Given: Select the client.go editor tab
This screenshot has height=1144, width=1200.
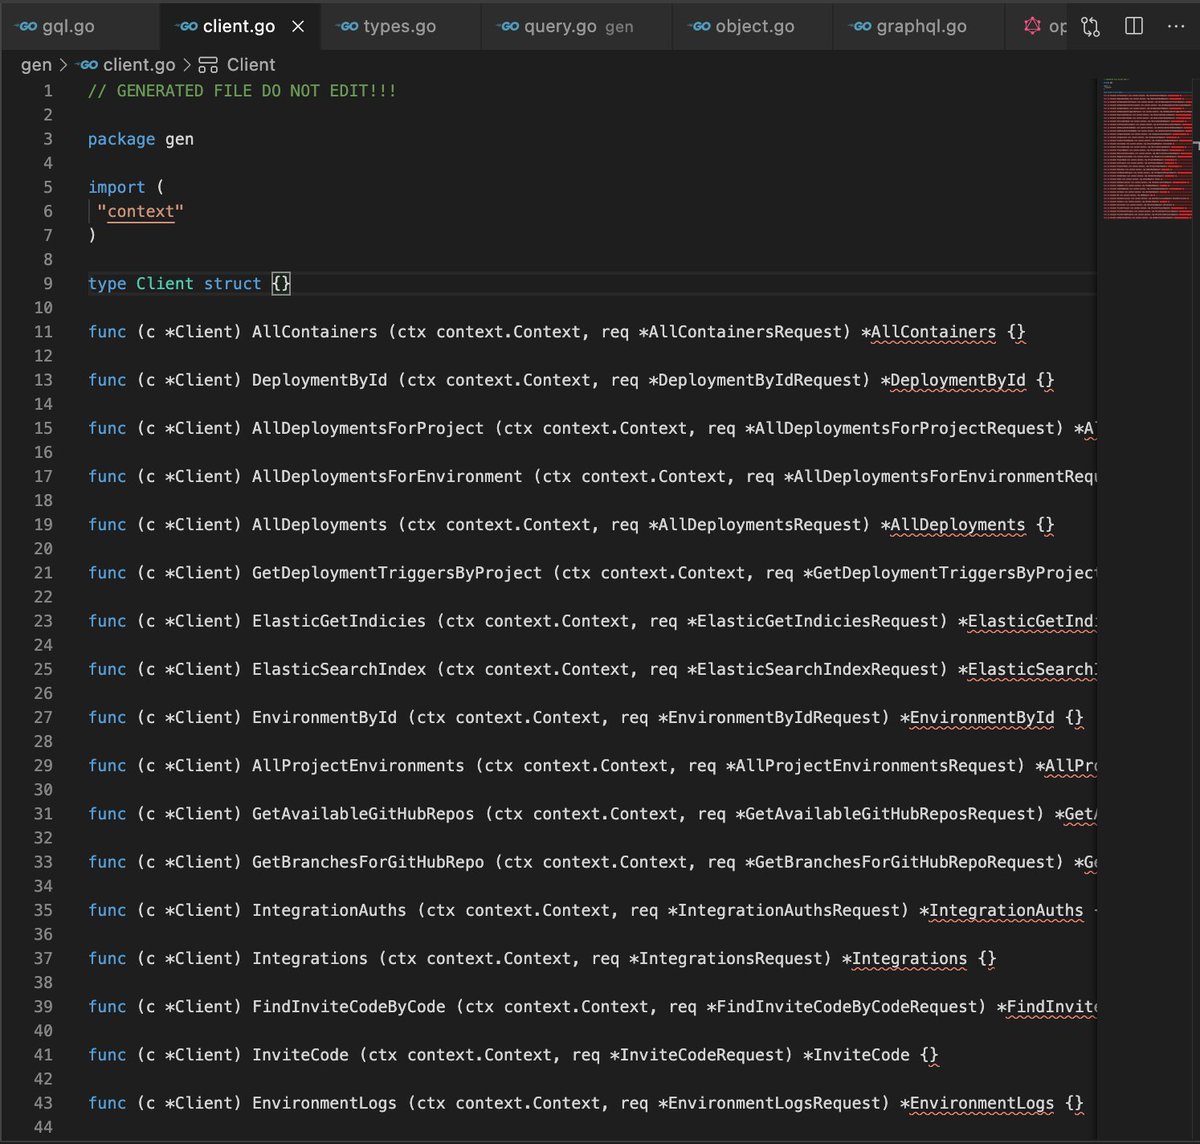Looking at the screenshot, I should [238, 26].
